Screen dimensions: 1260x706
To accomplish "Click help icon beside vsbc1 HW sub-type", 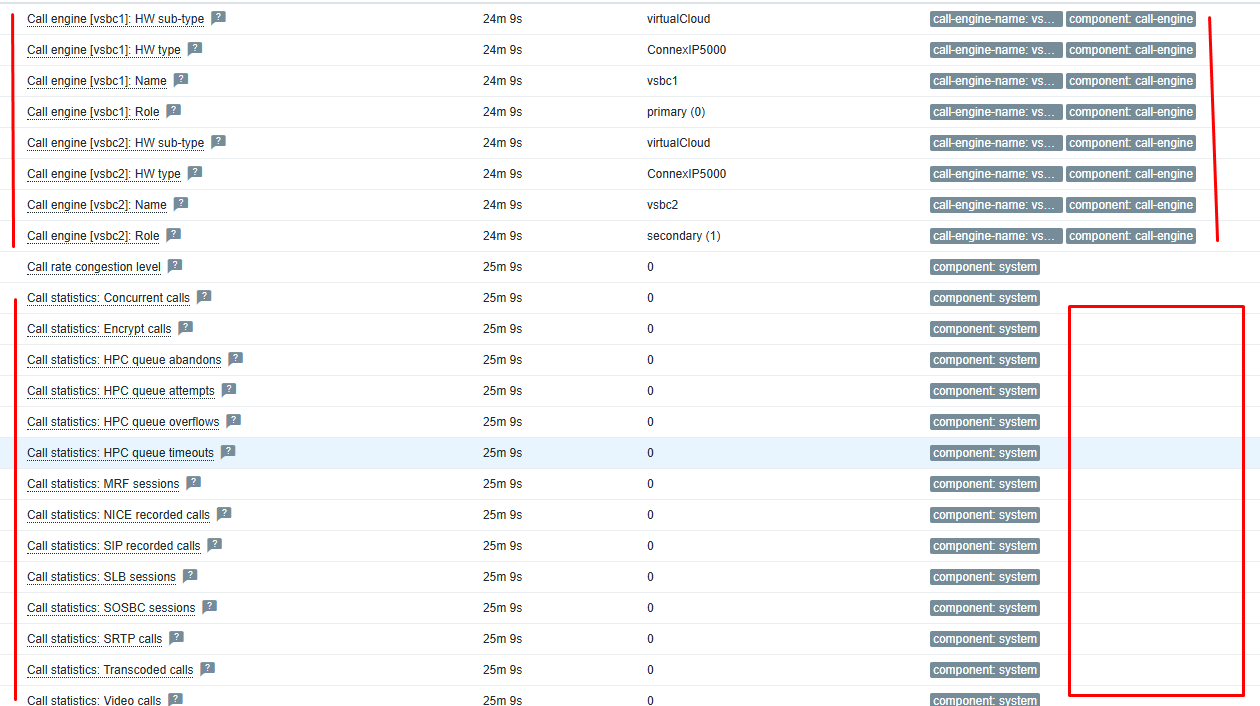I will pyautogui.click(x=218, y=18).
